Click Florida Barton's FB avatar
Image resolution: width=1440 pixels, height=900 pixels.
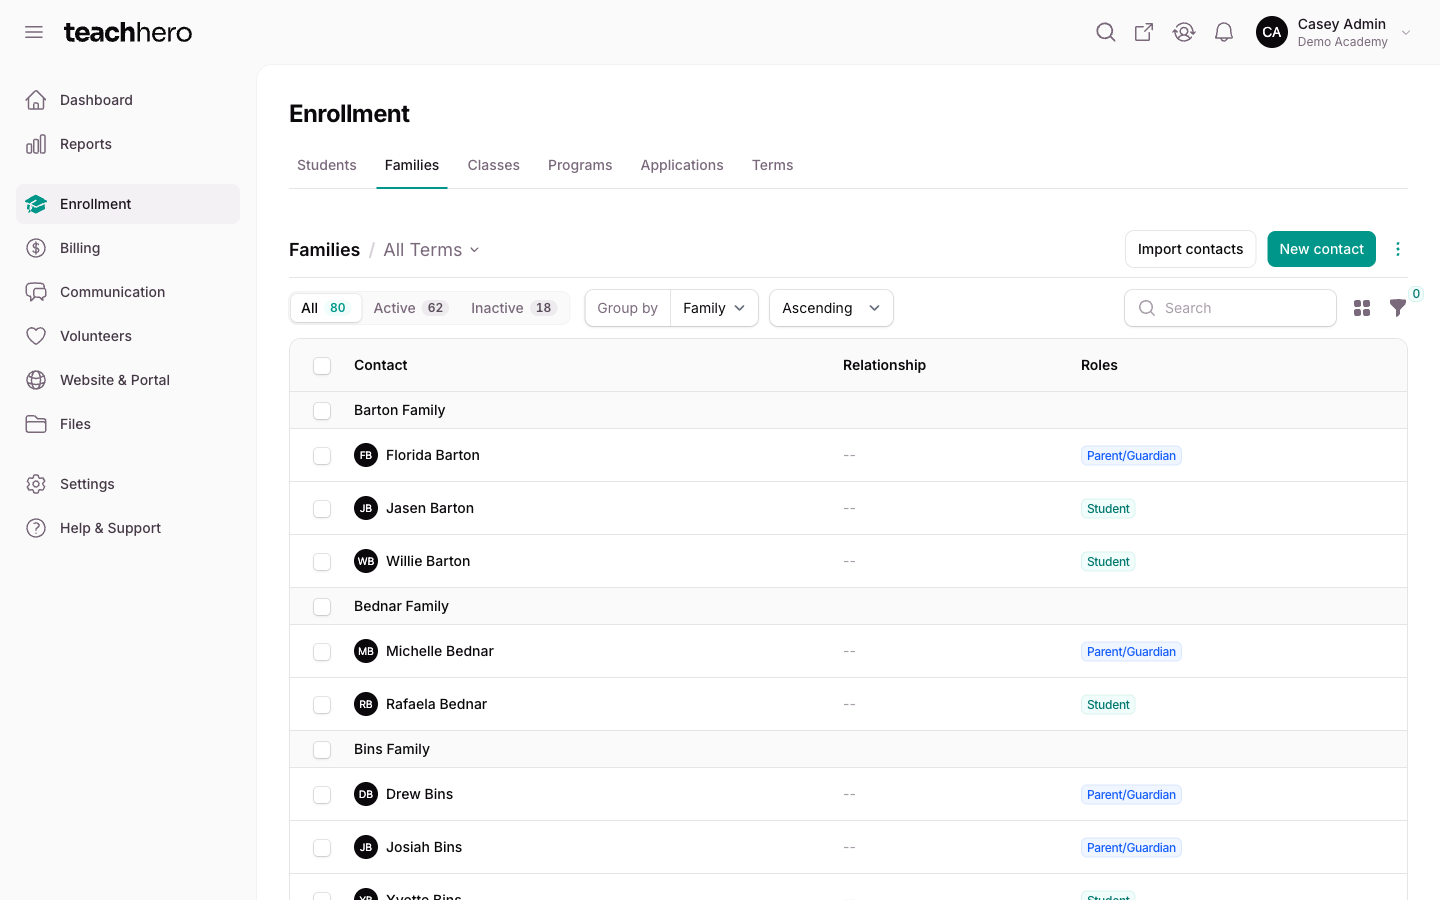click(x=366, y=455)
